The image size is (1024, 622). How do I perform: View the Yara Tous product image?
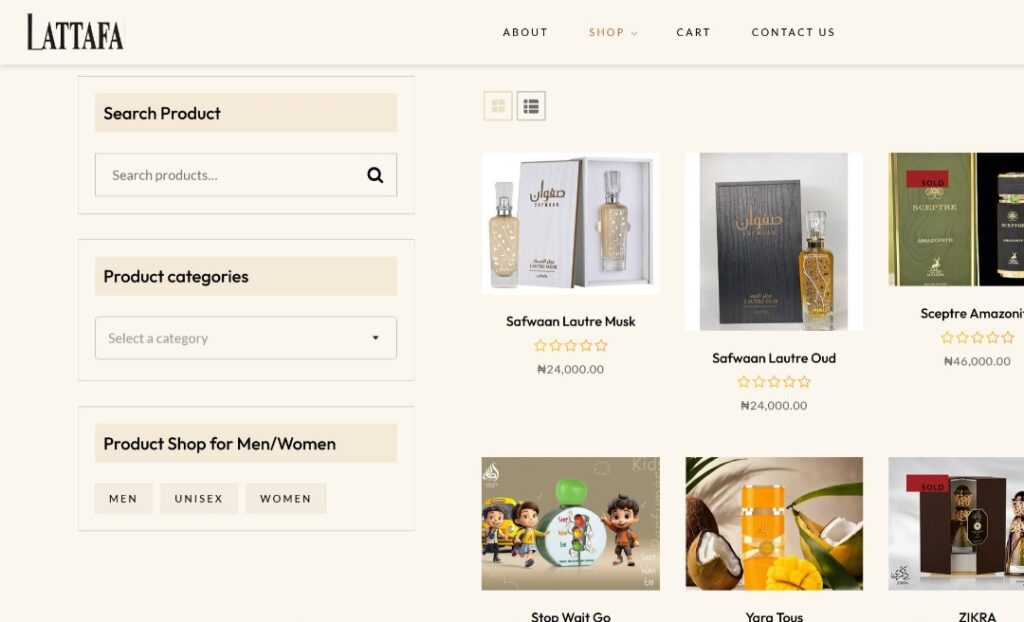pyautogui.click(x=774, y=523)
